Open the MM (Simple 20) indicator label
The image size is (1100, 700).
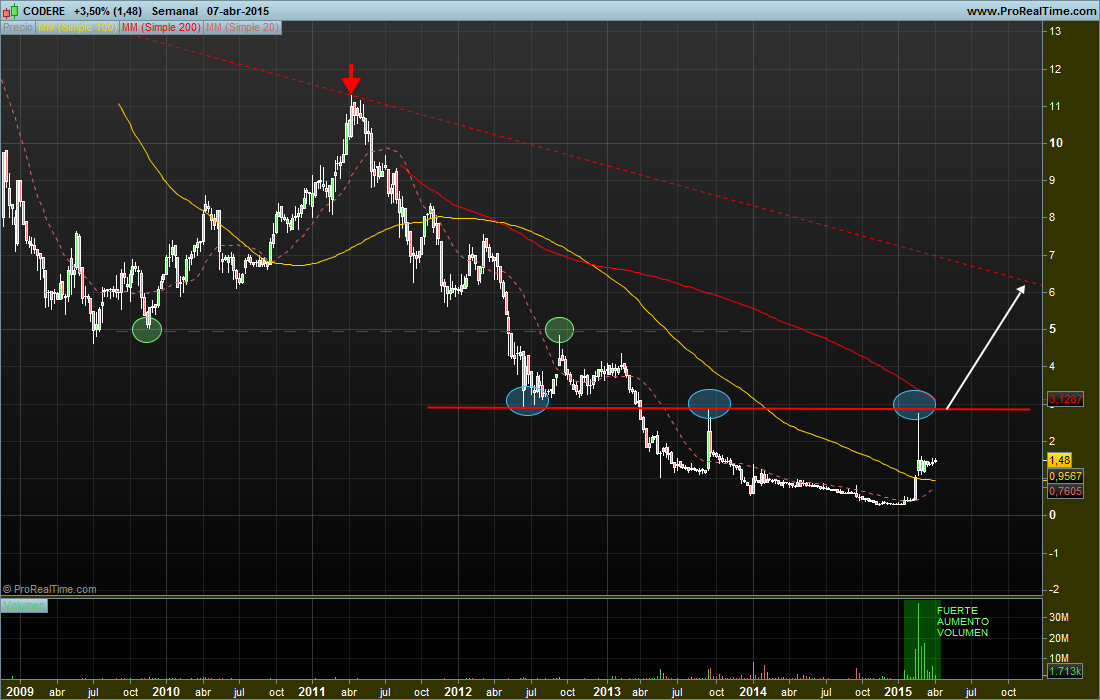[x=243, y=27]
